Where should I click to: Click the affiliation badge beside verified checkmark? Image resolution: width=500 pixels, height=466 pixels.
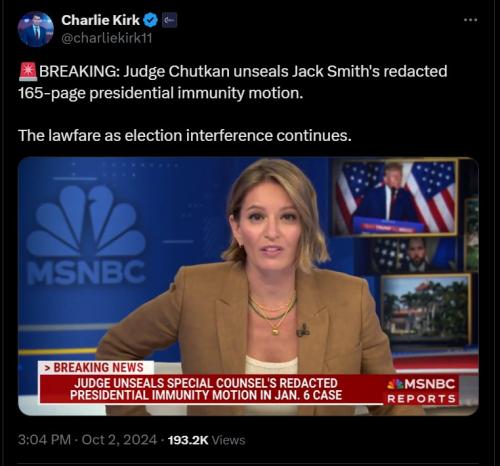pyautogui.click(x=169, y=21)
